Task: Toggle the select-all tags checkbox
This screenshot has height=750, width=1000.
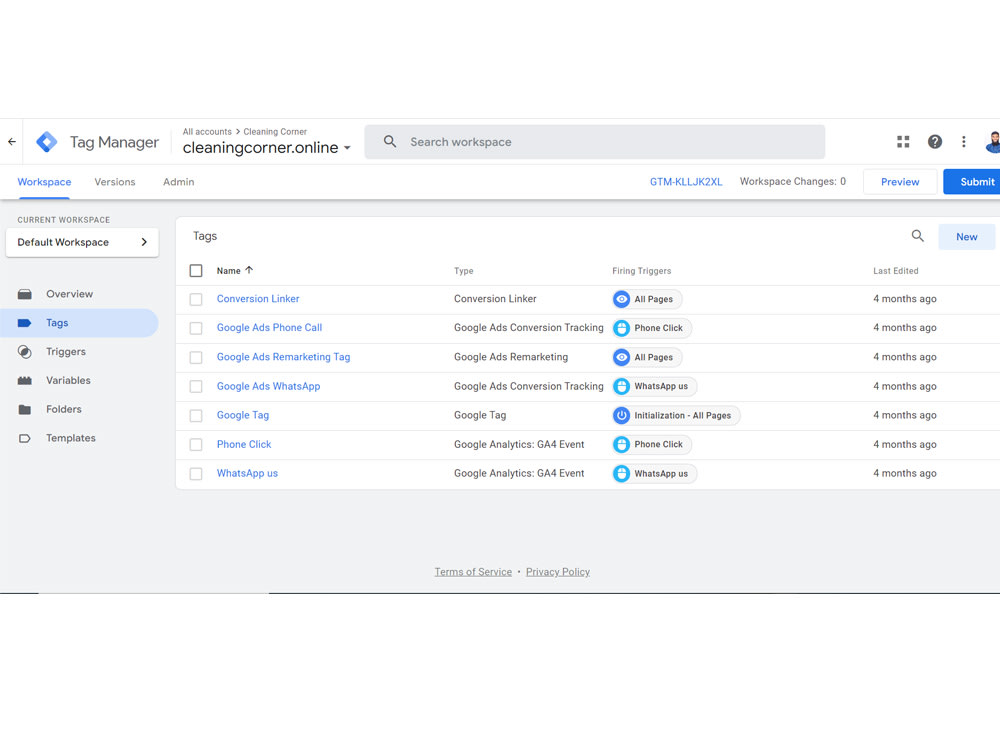Action: tap(196, 270)
